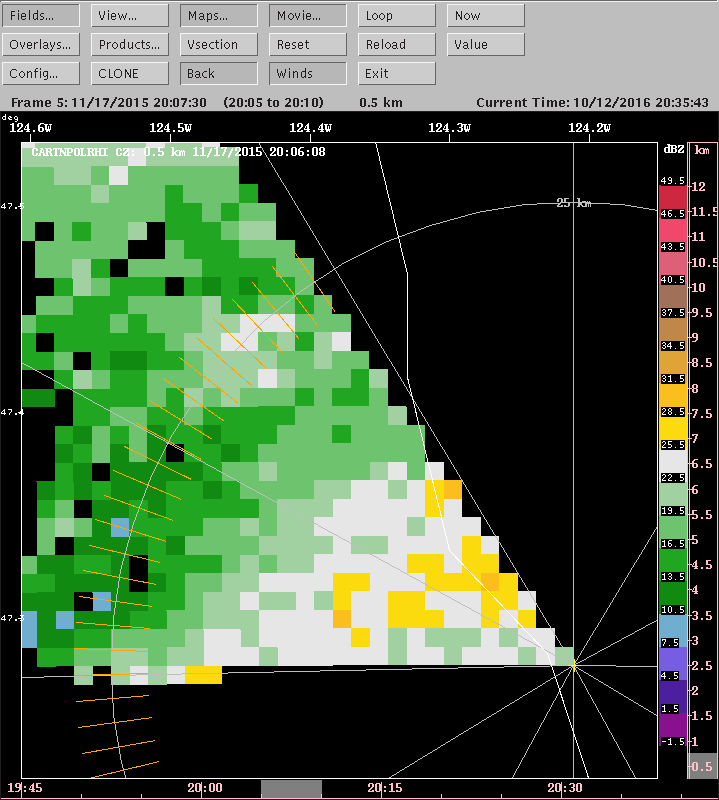Select the 12 km height level
The image size is (719, 800).
point(700,187)
